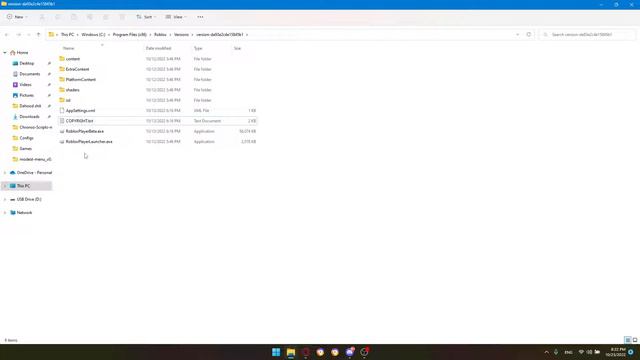Image resolution: width=640 pixels, height=360 pixels.
Task: Click Program Files (x86) breadcrumb
Action: pos(129,35)
